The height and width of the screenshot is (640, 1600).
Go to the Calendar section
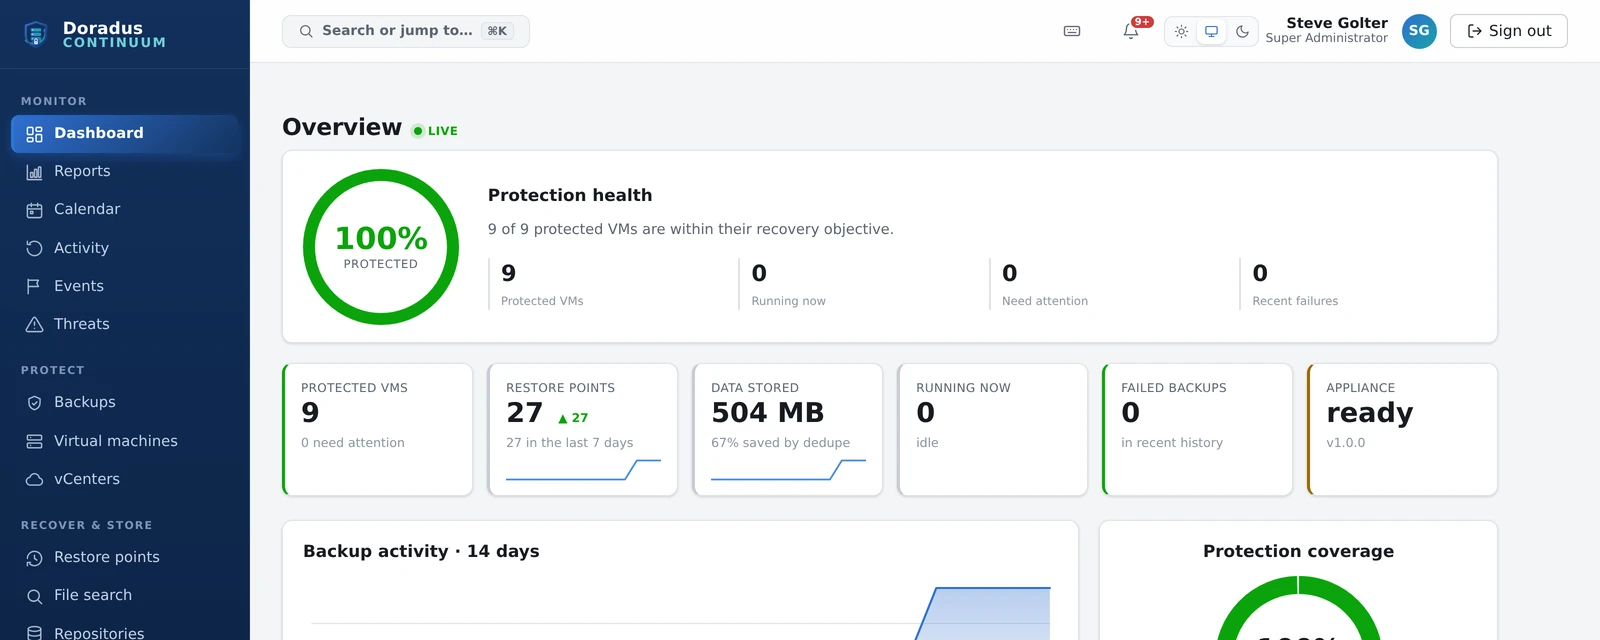click(x=125, y=210)
